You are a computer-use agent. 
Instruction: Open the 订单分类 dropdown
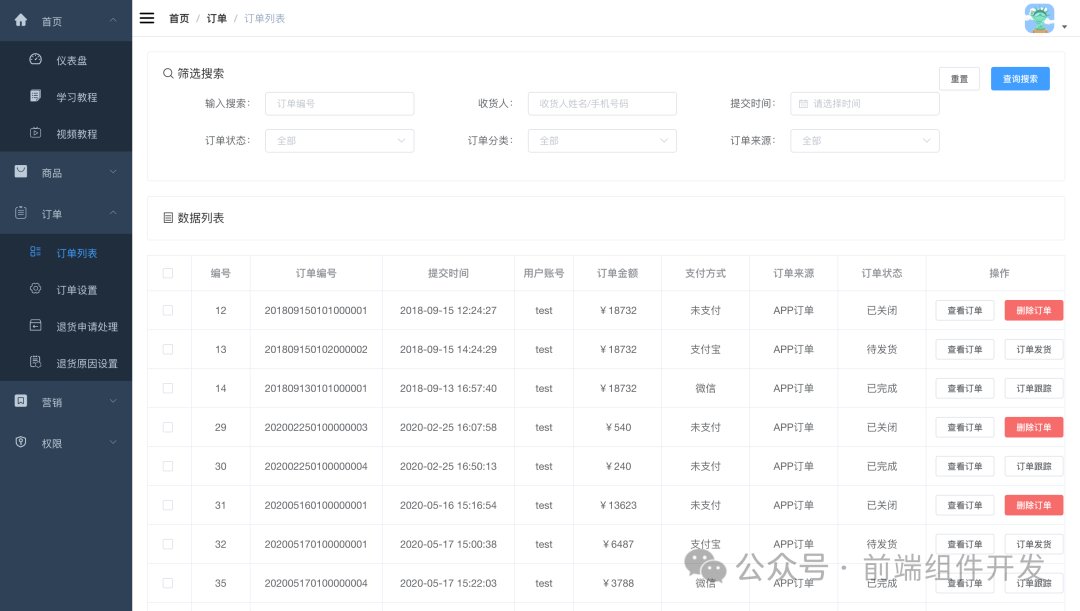coord(602,141)
